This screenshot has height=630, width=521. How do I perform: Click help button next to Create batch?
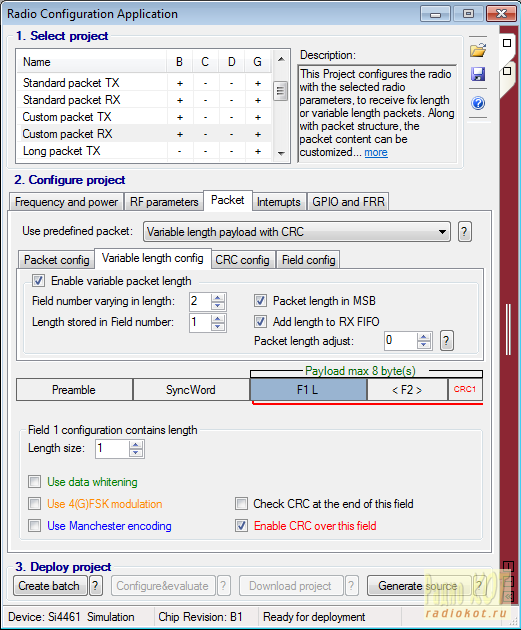95,586
